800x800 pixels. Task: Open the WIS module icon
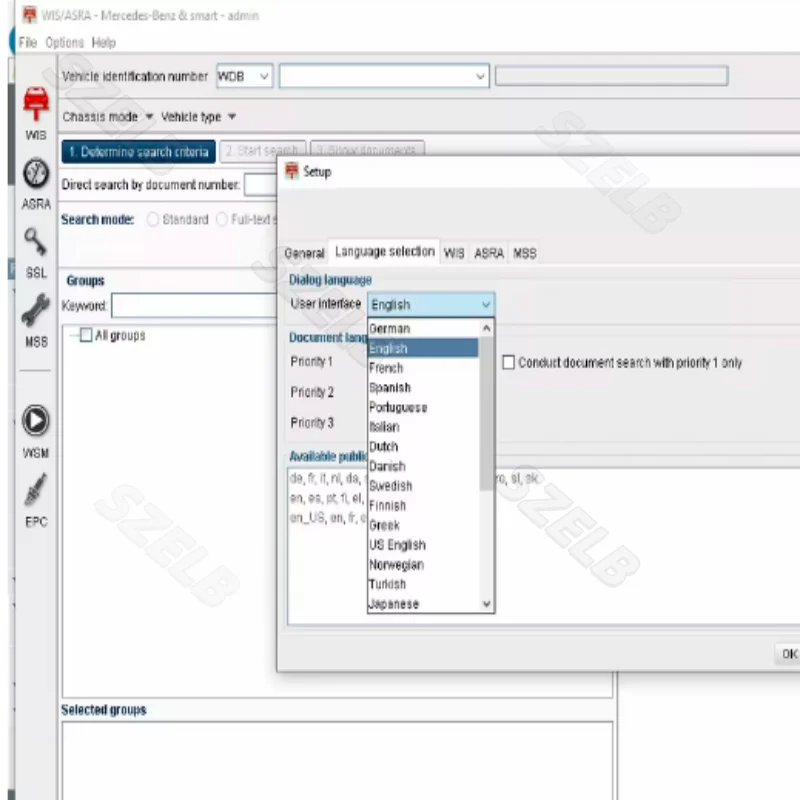36,105
